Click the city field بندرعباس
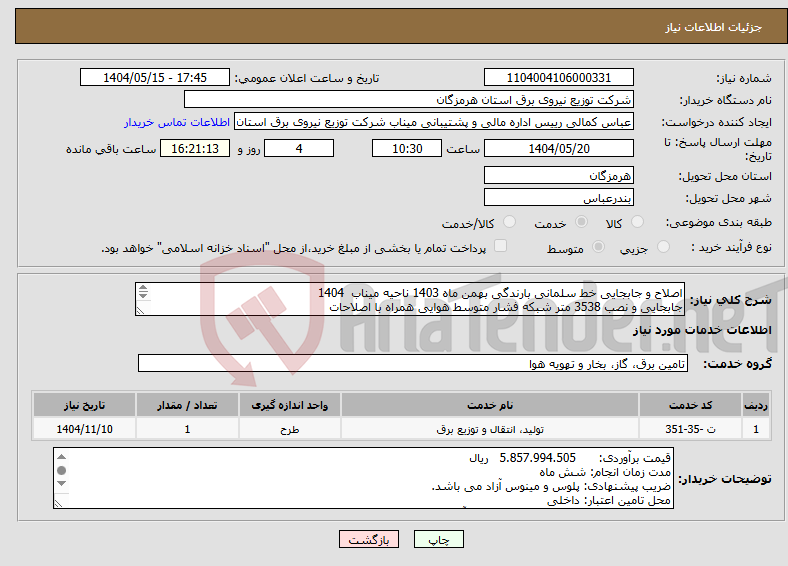Screen dimensions: 788x566 (x=558, y=198)
